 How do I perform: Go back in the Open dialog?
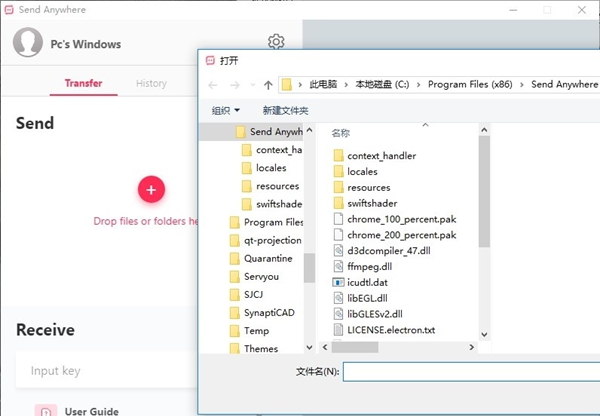click(x=213, y=85)
